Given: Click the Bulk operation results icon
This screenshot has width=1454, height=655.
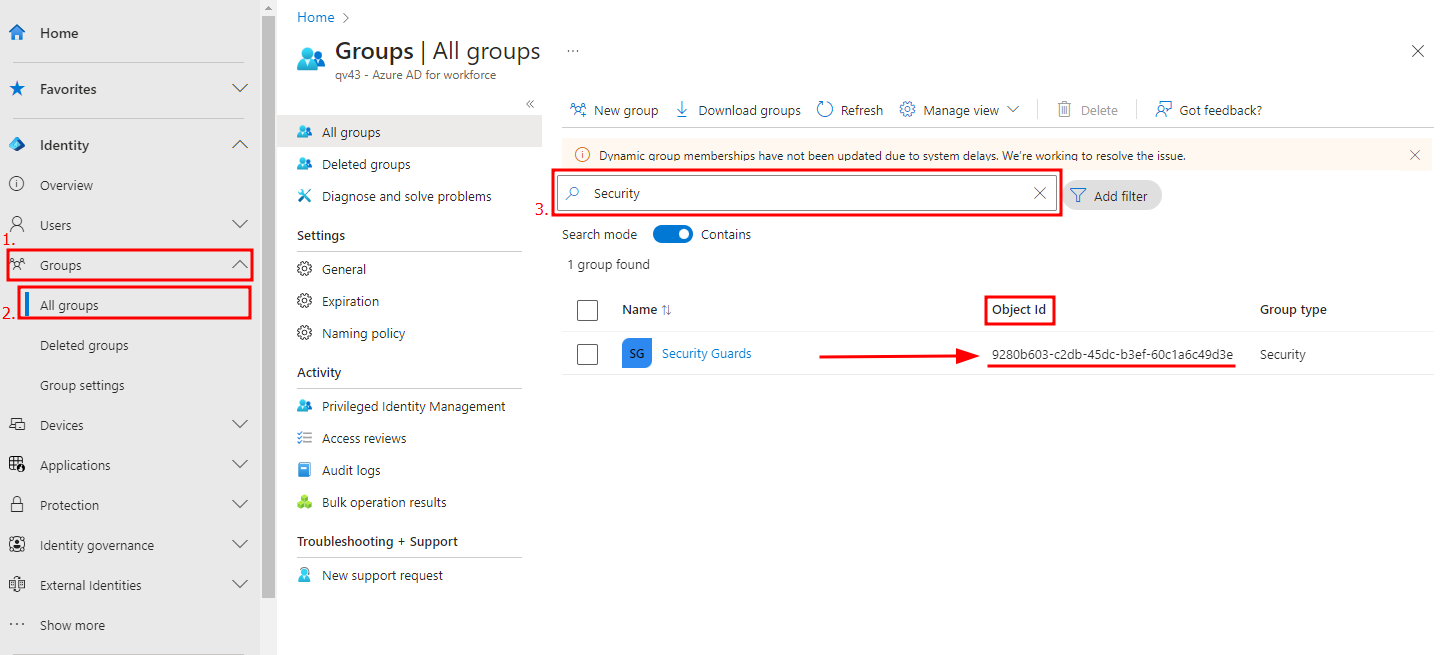Looking at the screenshot, I should 305,502.
